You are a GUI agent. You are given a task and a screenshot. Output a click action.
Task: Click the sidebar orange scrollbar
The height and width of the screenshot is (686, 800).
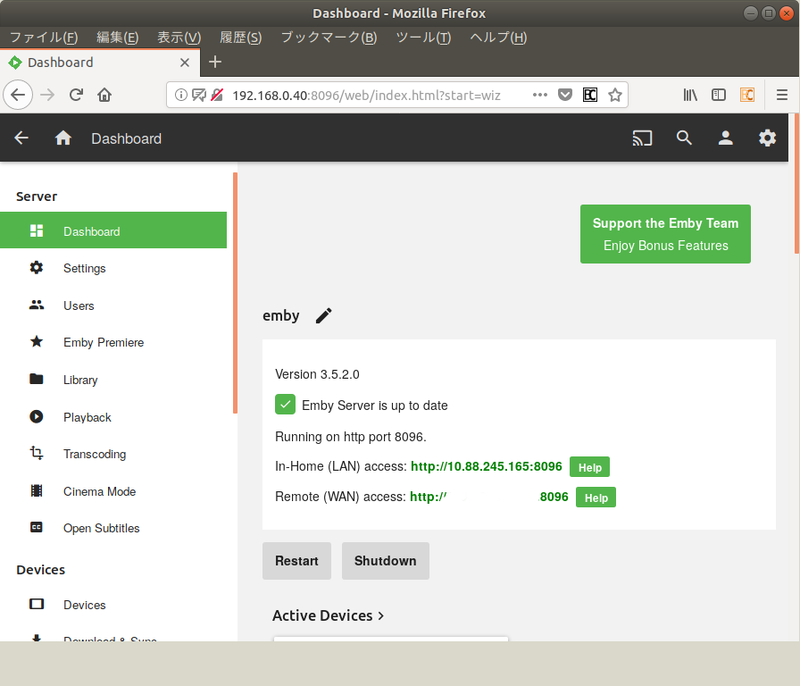[235, 293]
